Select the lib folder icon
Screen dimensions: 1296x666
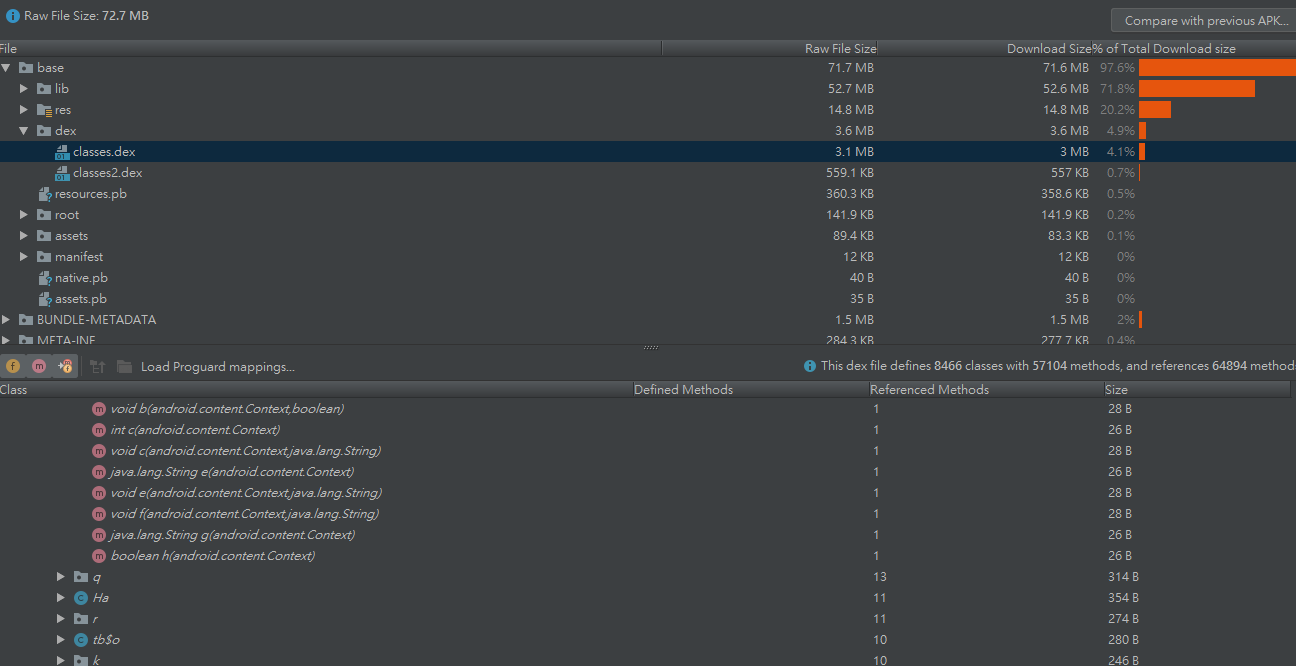(x=44, y=89)
